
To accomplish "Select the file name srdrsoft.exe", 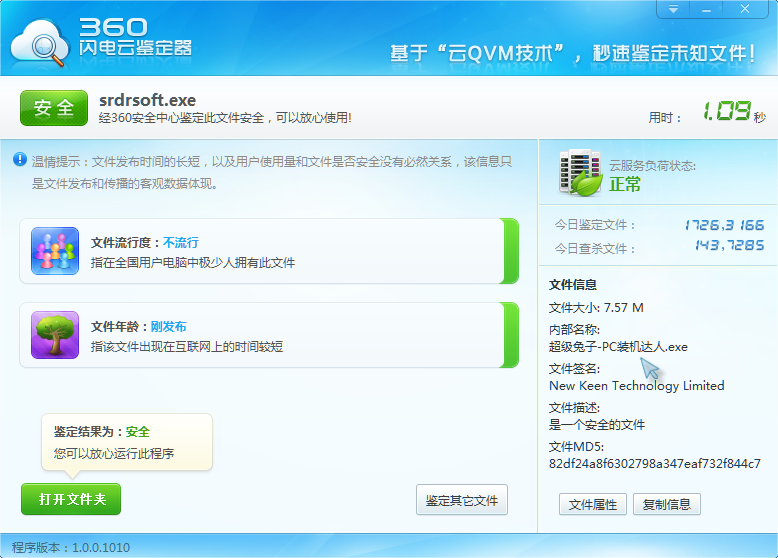I will [147, 100].
